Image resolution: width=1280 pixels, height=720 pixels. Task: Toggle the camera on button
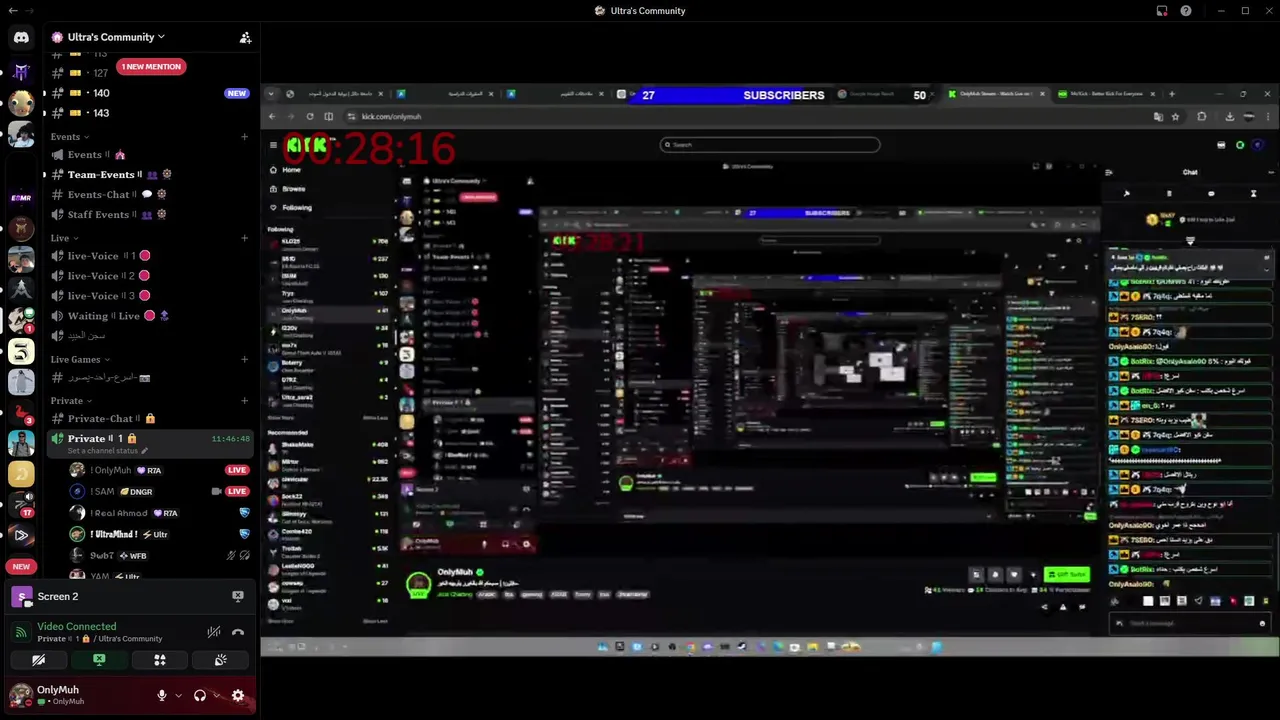point(38,660)
